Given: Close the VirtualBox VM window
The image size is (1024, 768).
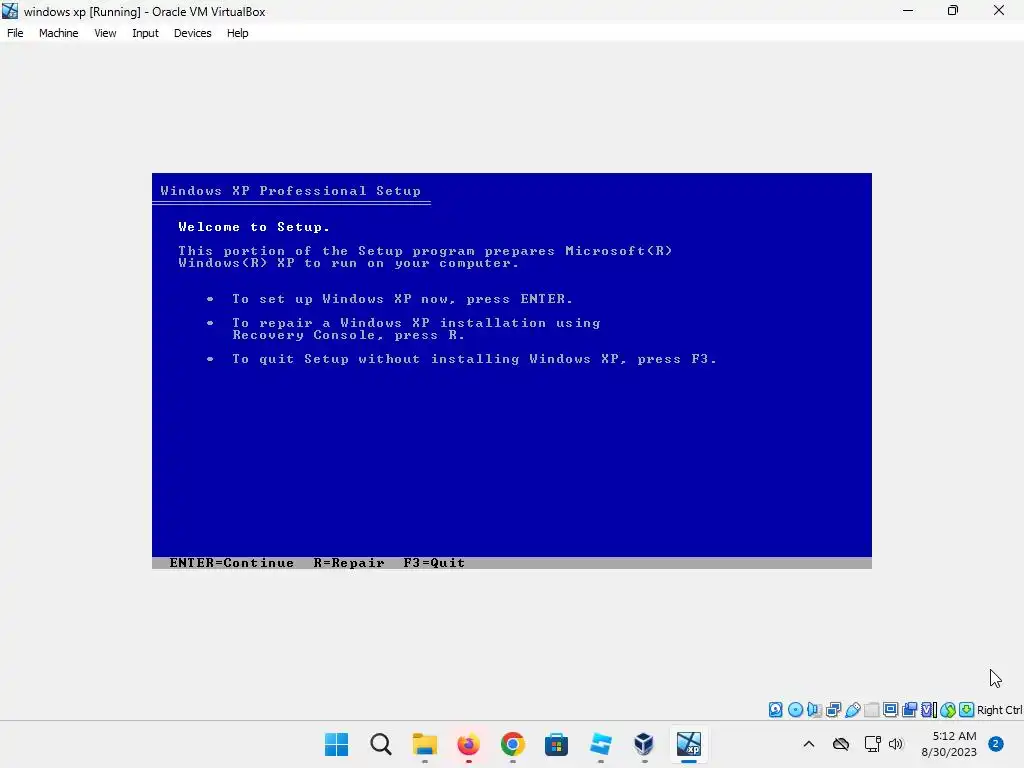Looking at the screenshot, I should click(x=999, y=10).
